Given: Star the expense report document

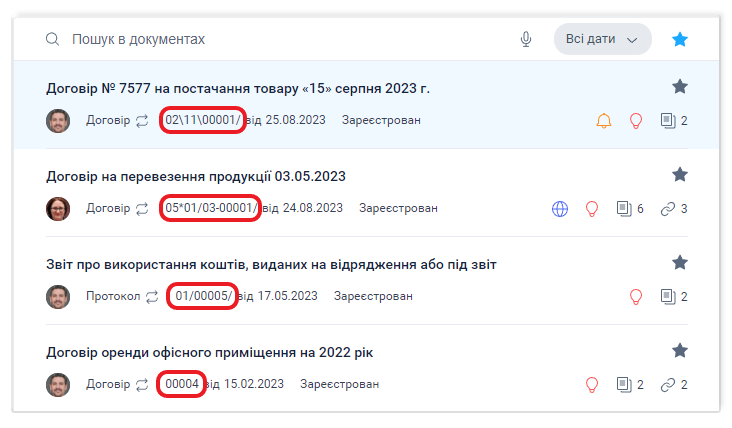Looking at the screenshot, I should (x=680, y=263).
